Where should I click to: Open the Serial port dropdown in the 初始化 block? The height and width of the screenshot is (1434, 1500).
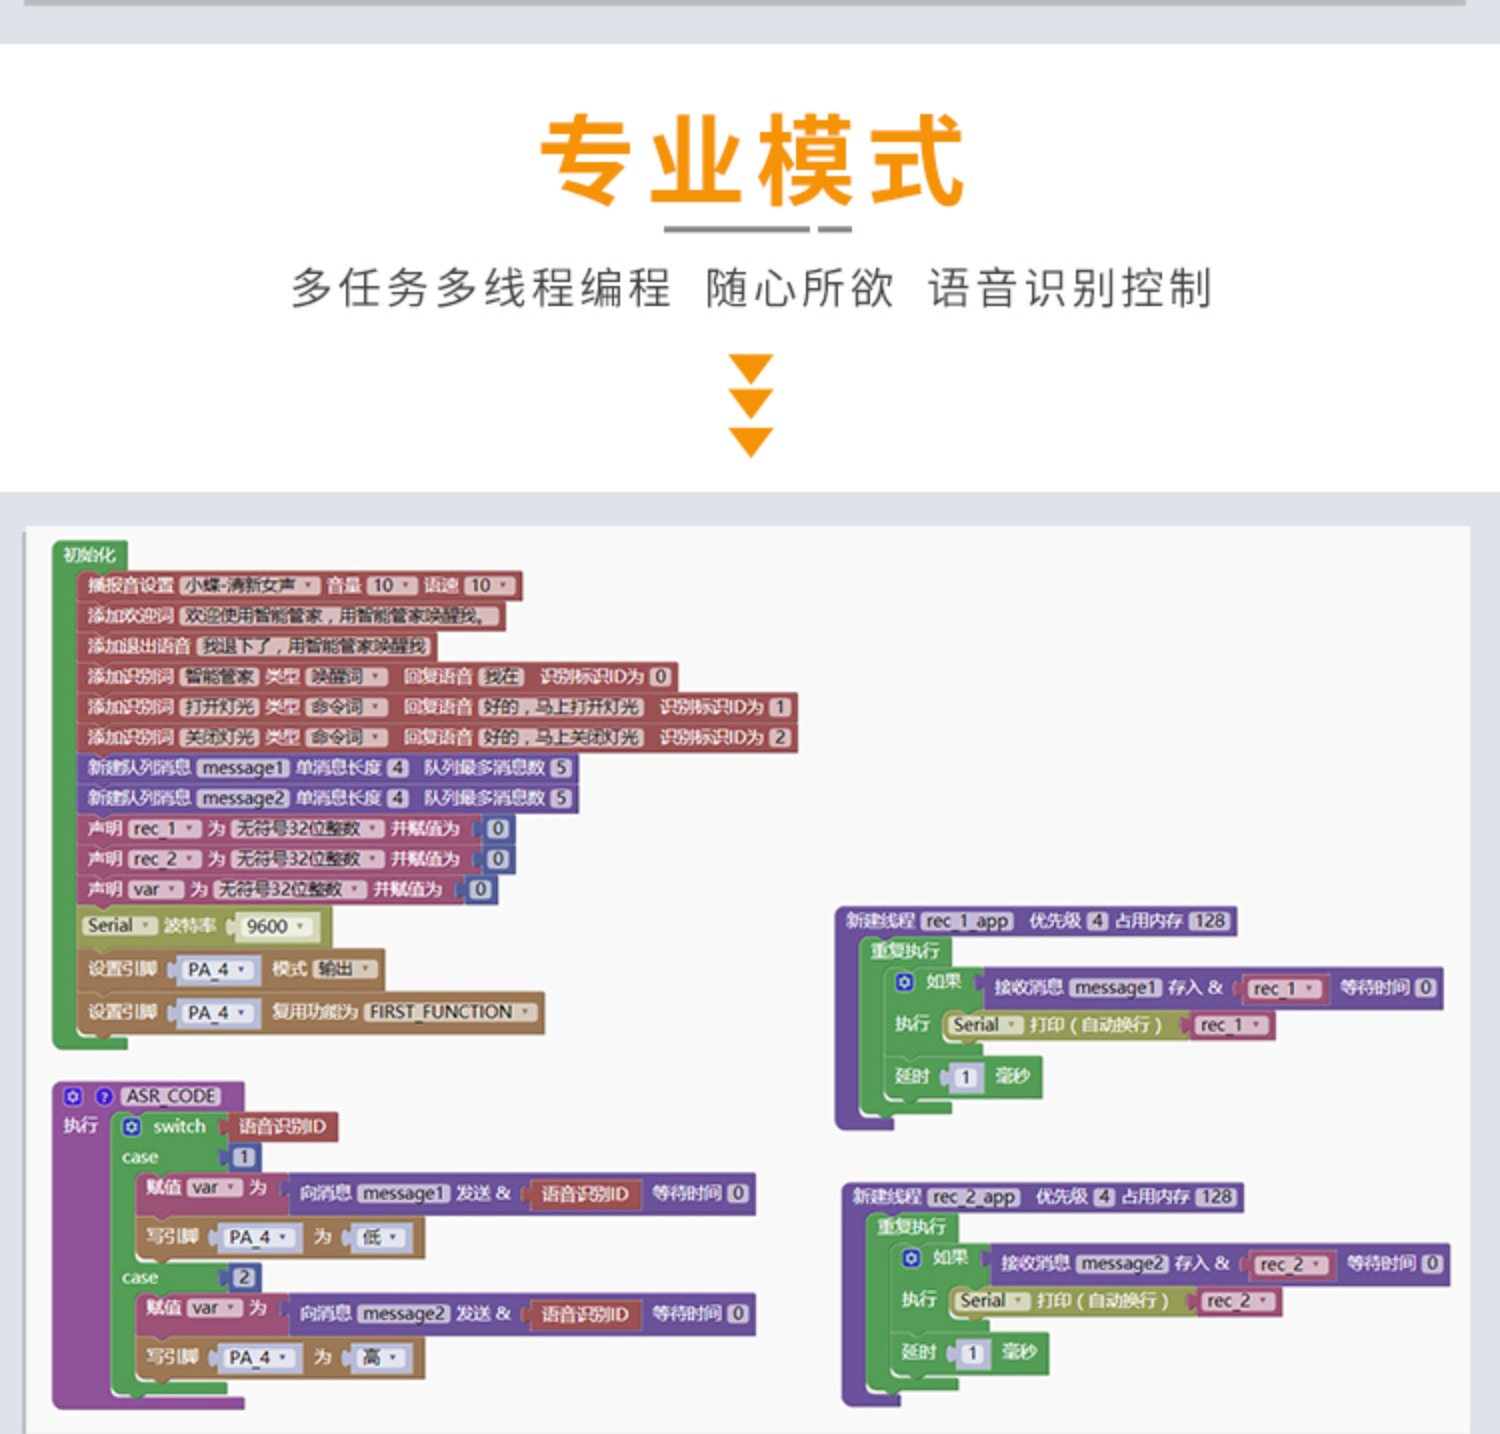coord(146,926)
